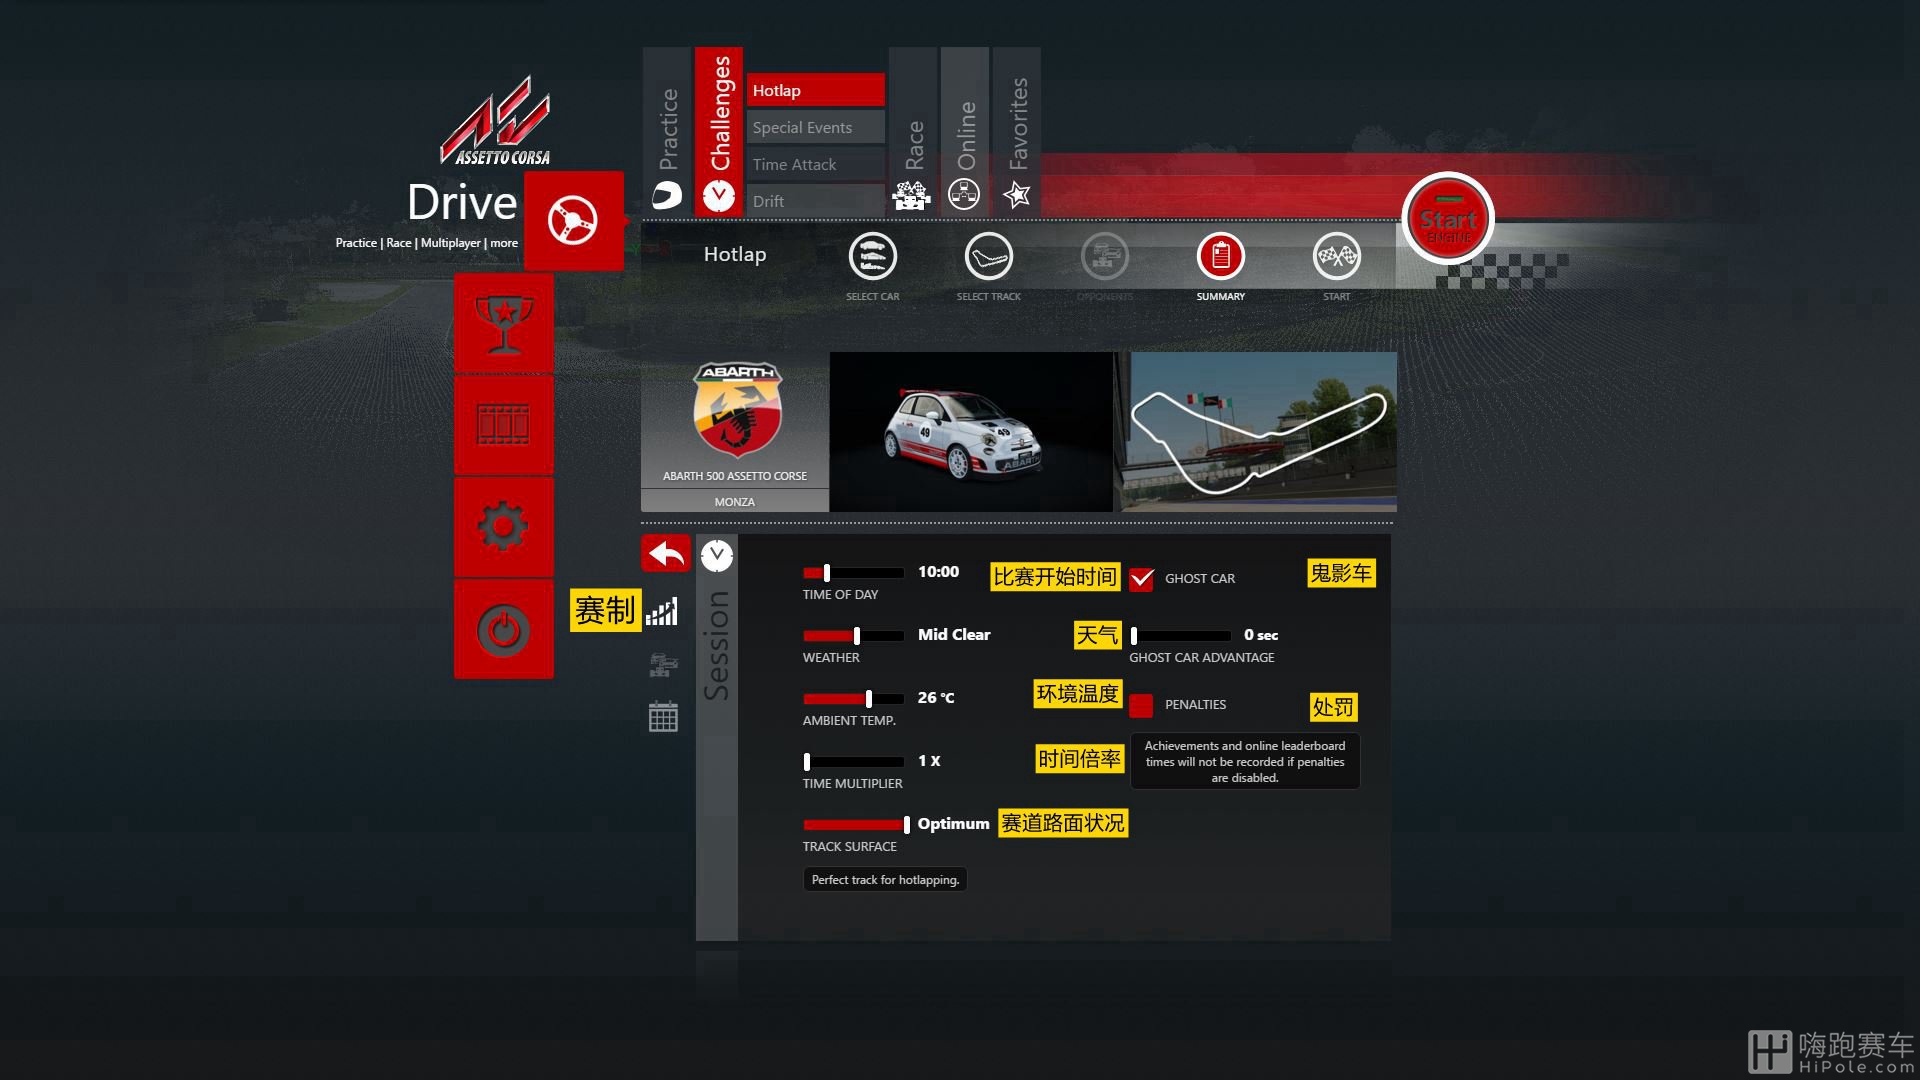The width and height of the screenshot is (1920, 1080).
Task: Switch to the Practice tab
Action: tap(667, 131)
